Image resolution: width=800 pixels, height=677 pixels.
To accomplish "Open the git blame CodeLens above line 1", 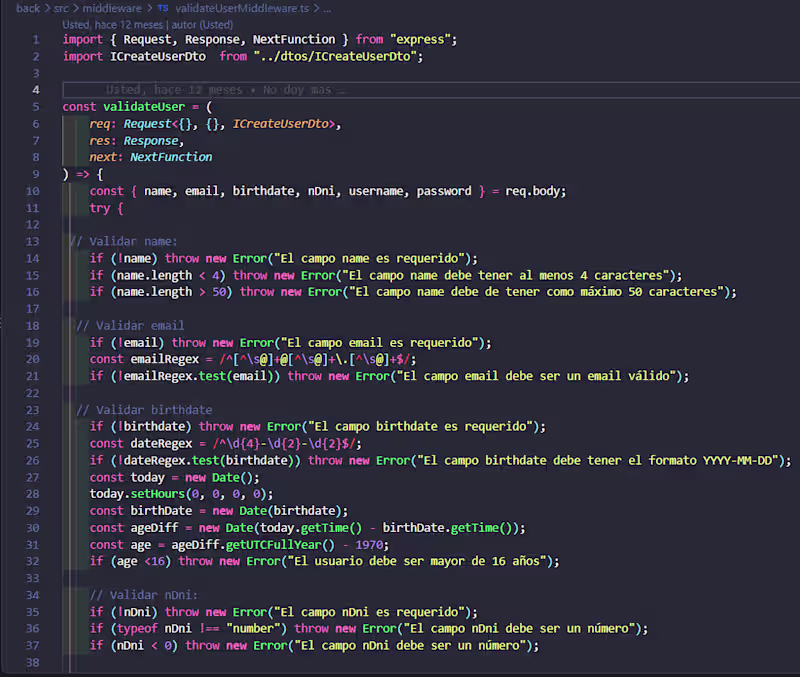I will point(147,24).
